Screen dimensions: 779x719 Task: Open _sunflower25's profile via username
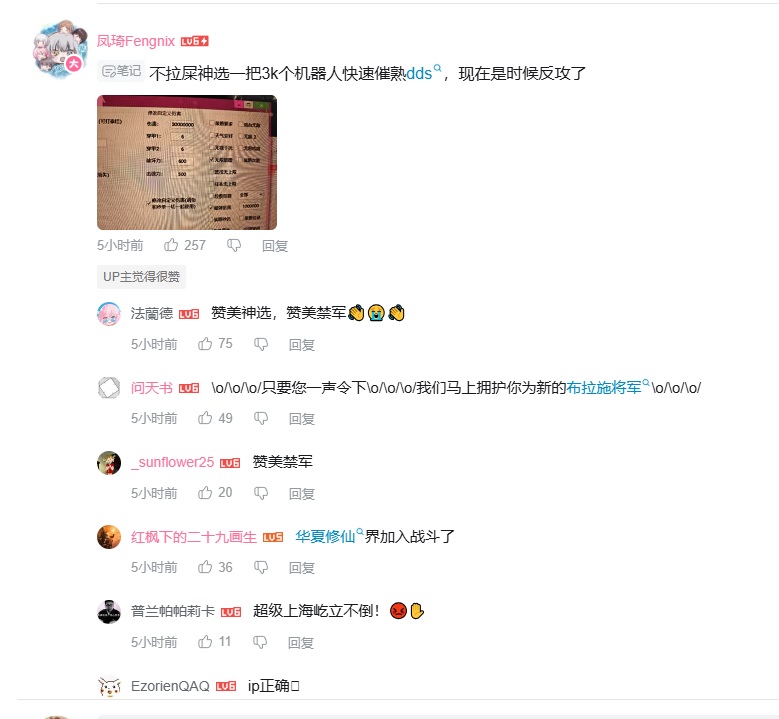[172, 462]
